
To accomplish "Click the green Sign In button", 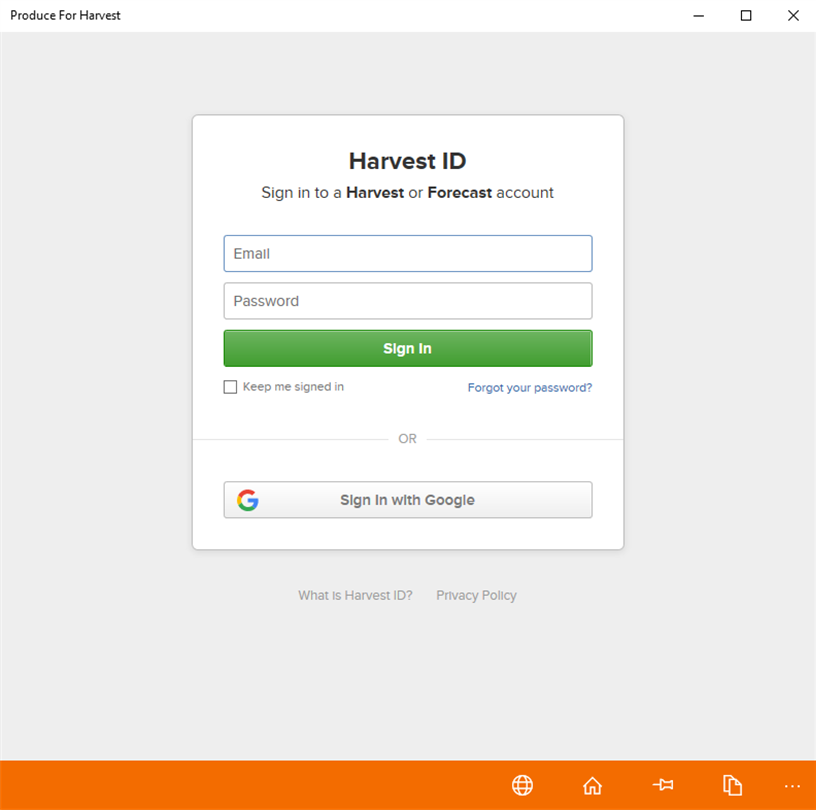I will click(407, 348).
